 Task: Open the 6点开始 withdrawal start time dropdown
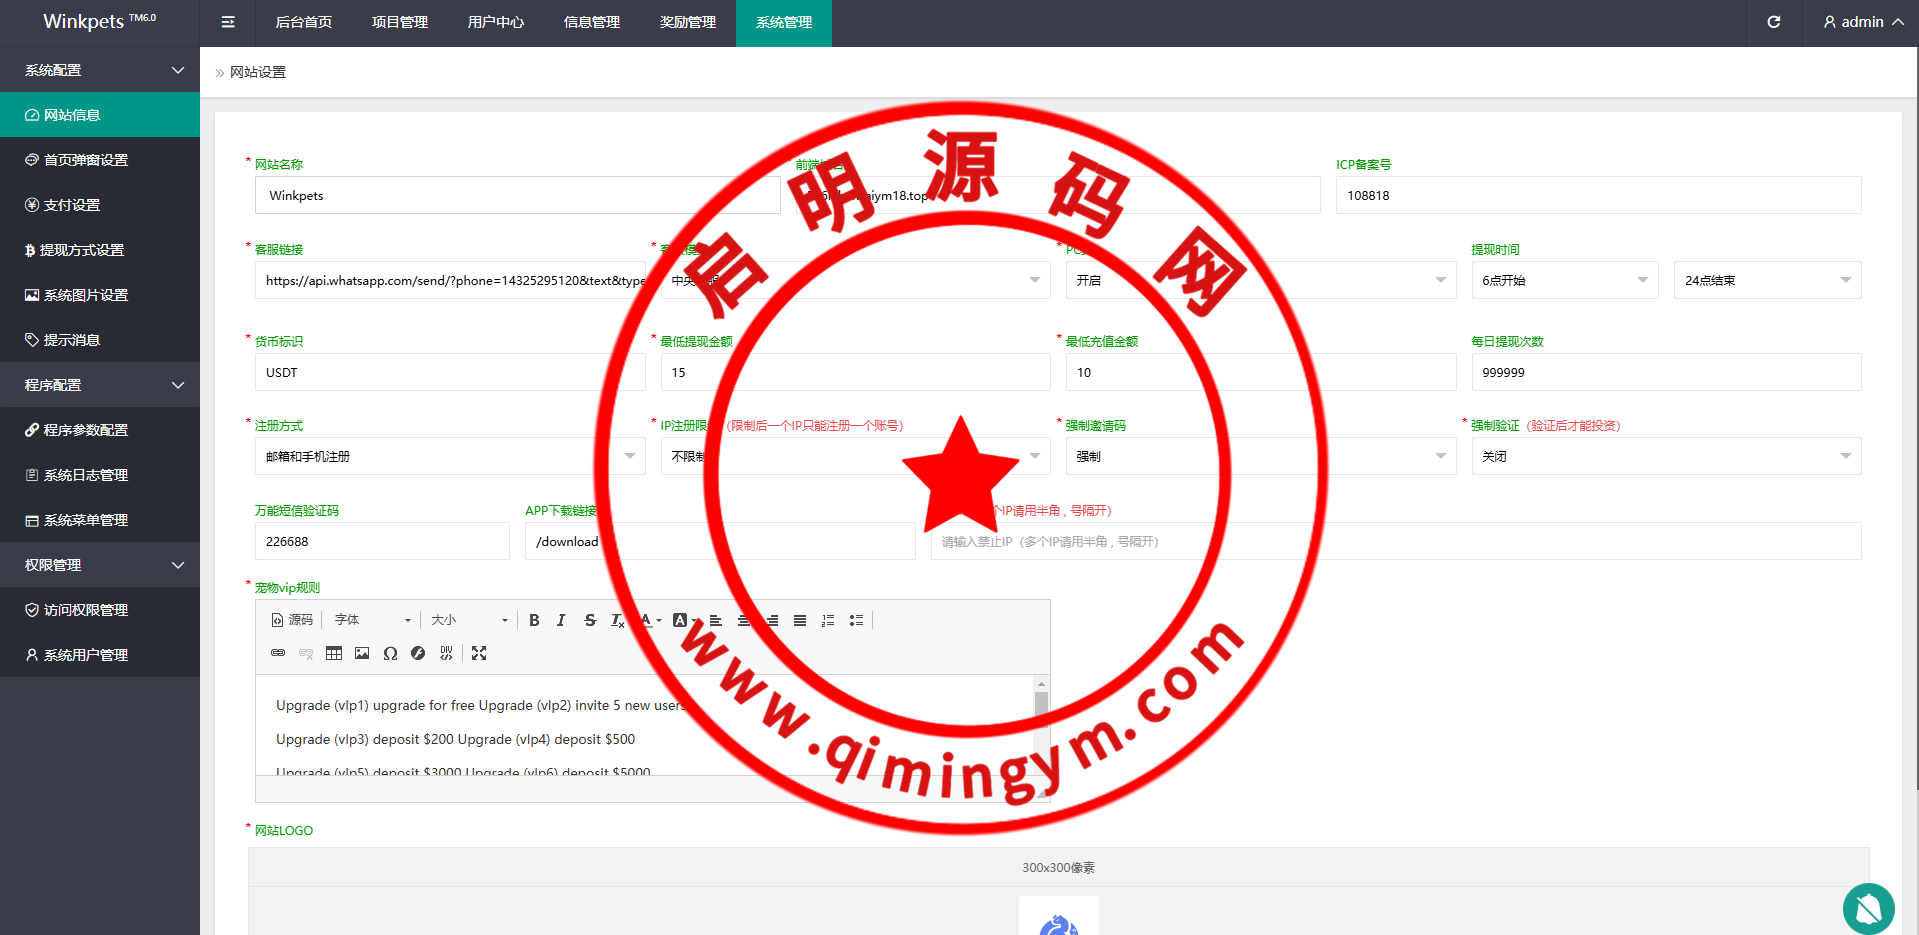[1564, 280]
